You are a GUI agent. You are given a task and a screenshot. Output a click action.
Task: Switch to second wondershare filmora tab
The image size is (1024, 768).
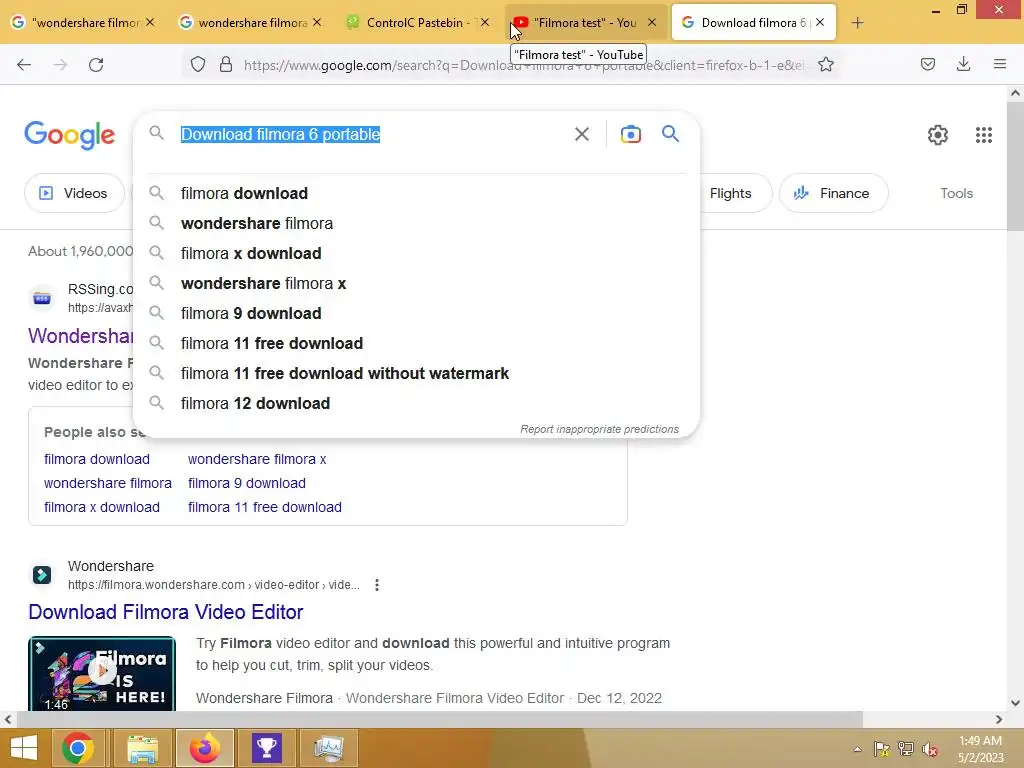[x=251, y=23]
